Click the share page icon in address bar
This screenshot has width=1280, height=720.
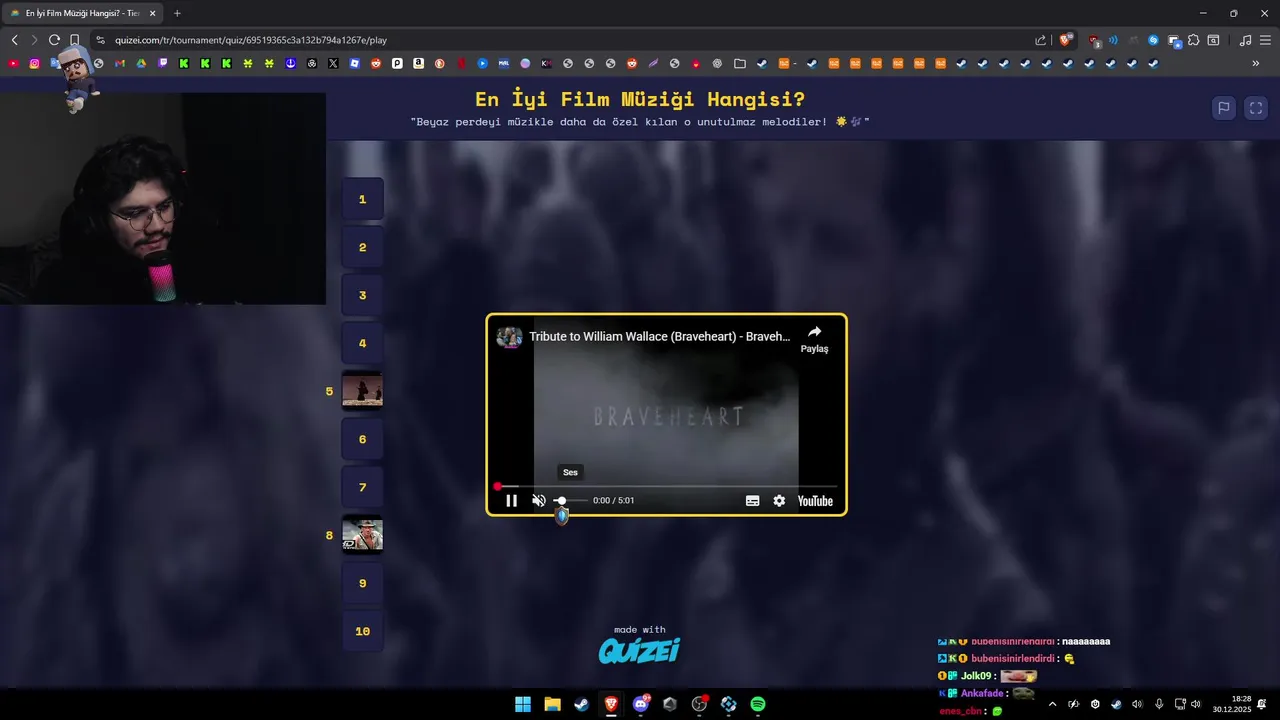tap(1040, 40)
